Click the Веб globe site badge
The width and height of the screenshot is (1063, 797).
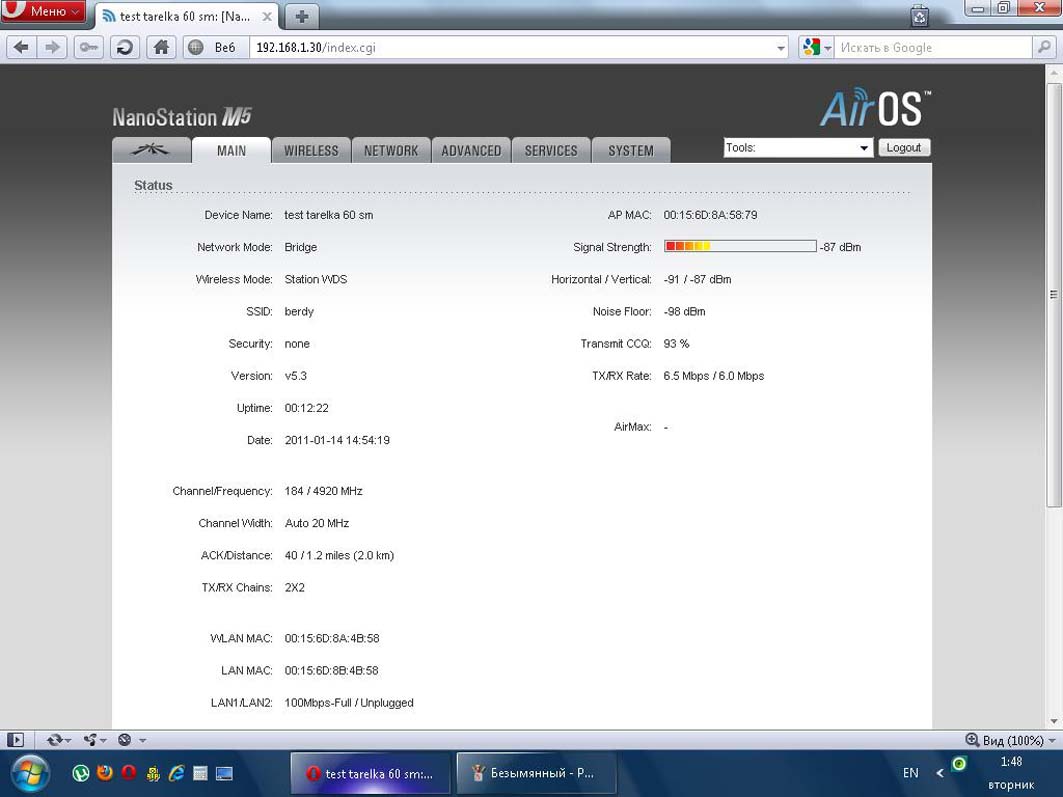click(x=214, y=47)
